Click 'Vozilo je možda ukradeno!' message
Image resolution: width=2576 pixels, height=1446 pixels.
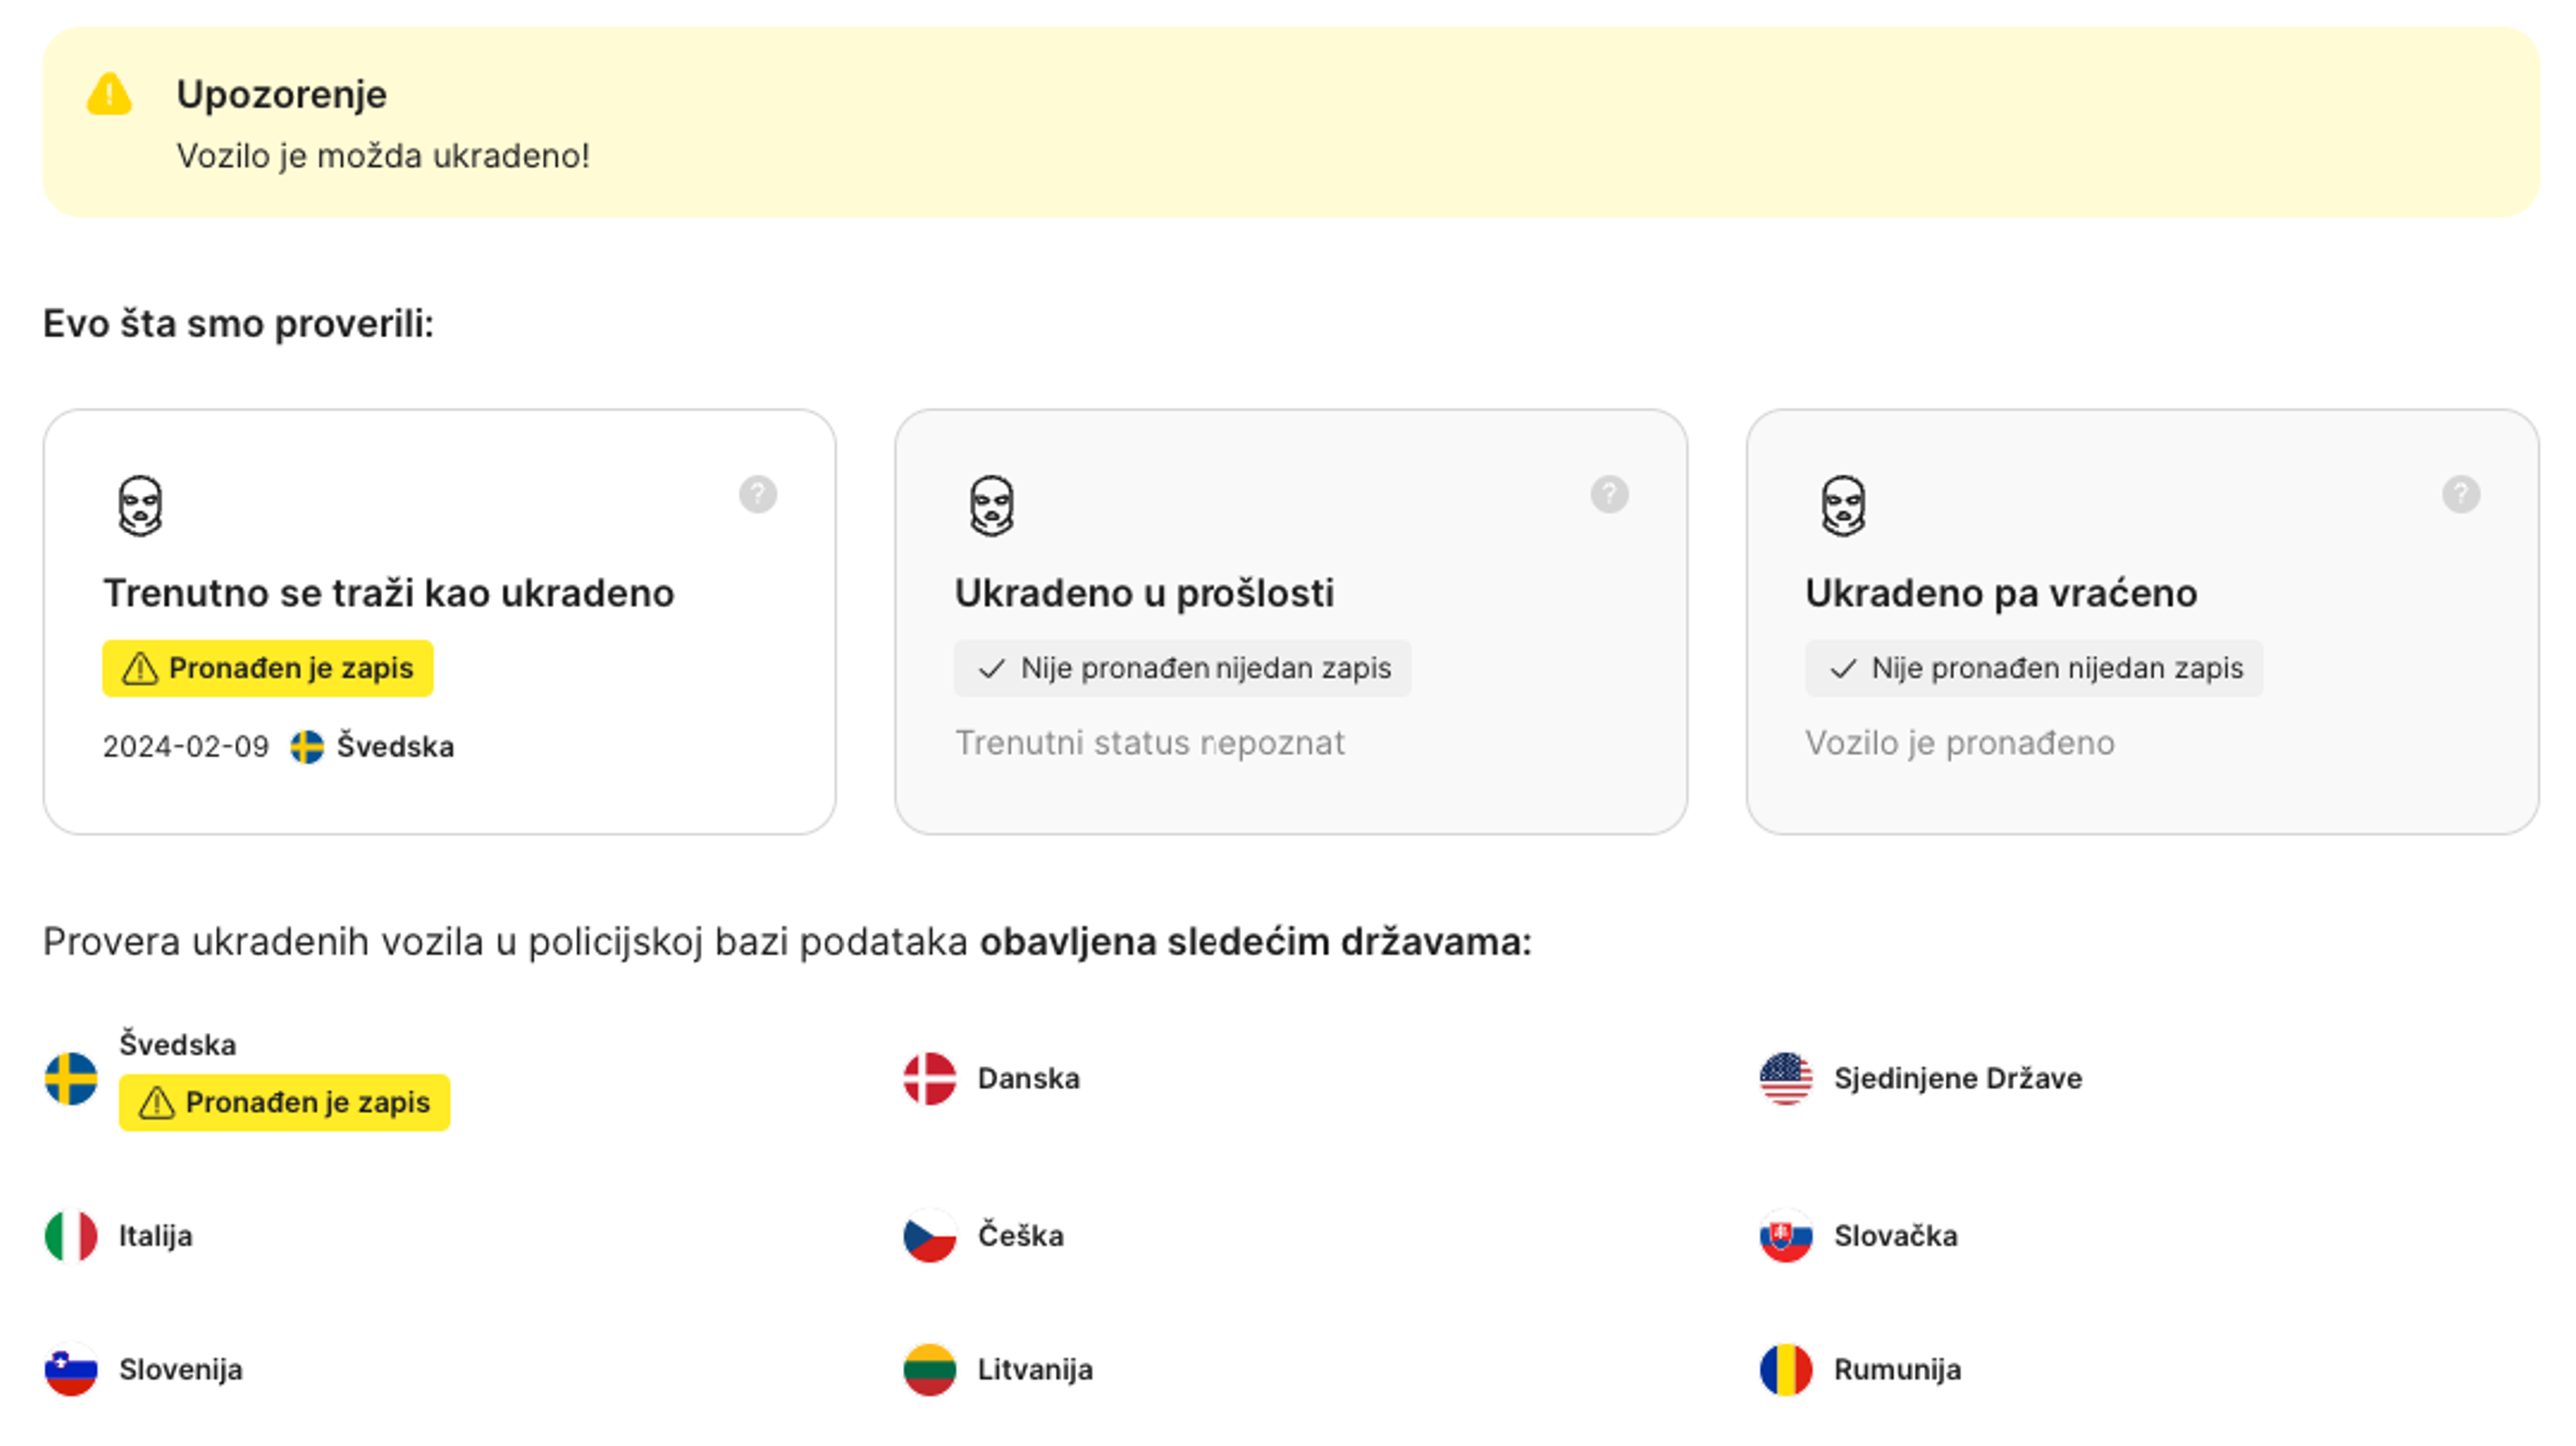383,156
